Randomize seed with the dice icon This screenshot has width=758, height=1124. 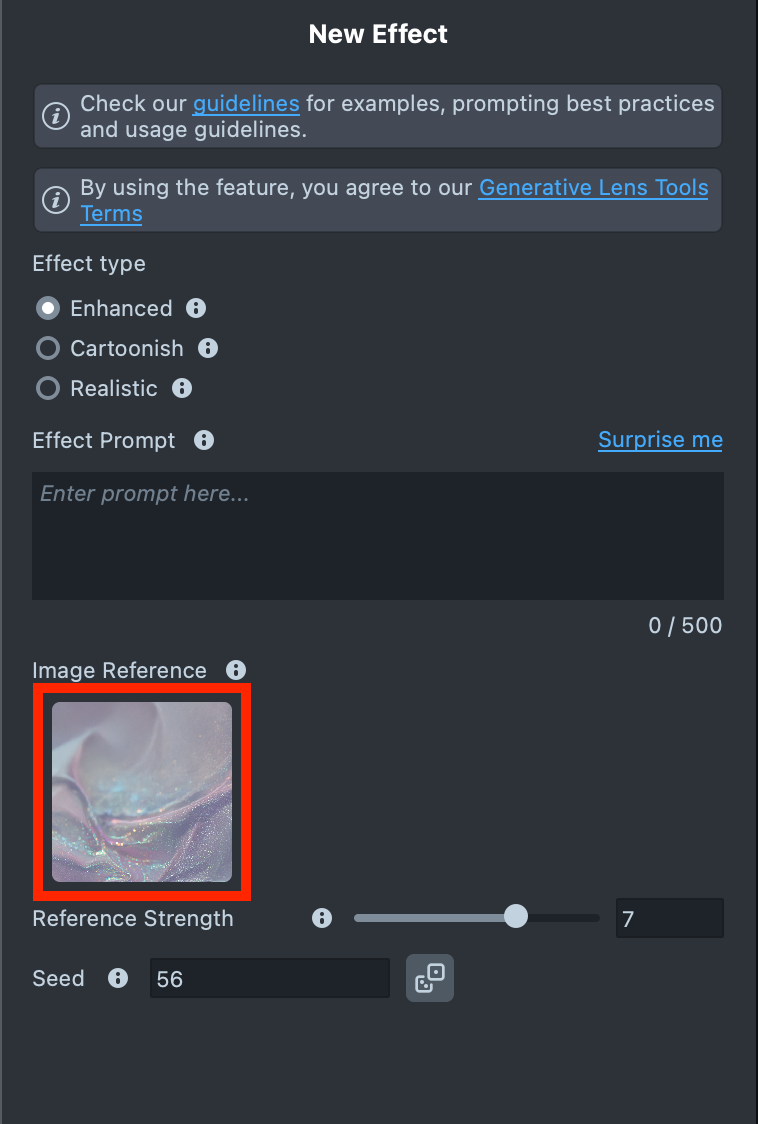coord(430,978)
